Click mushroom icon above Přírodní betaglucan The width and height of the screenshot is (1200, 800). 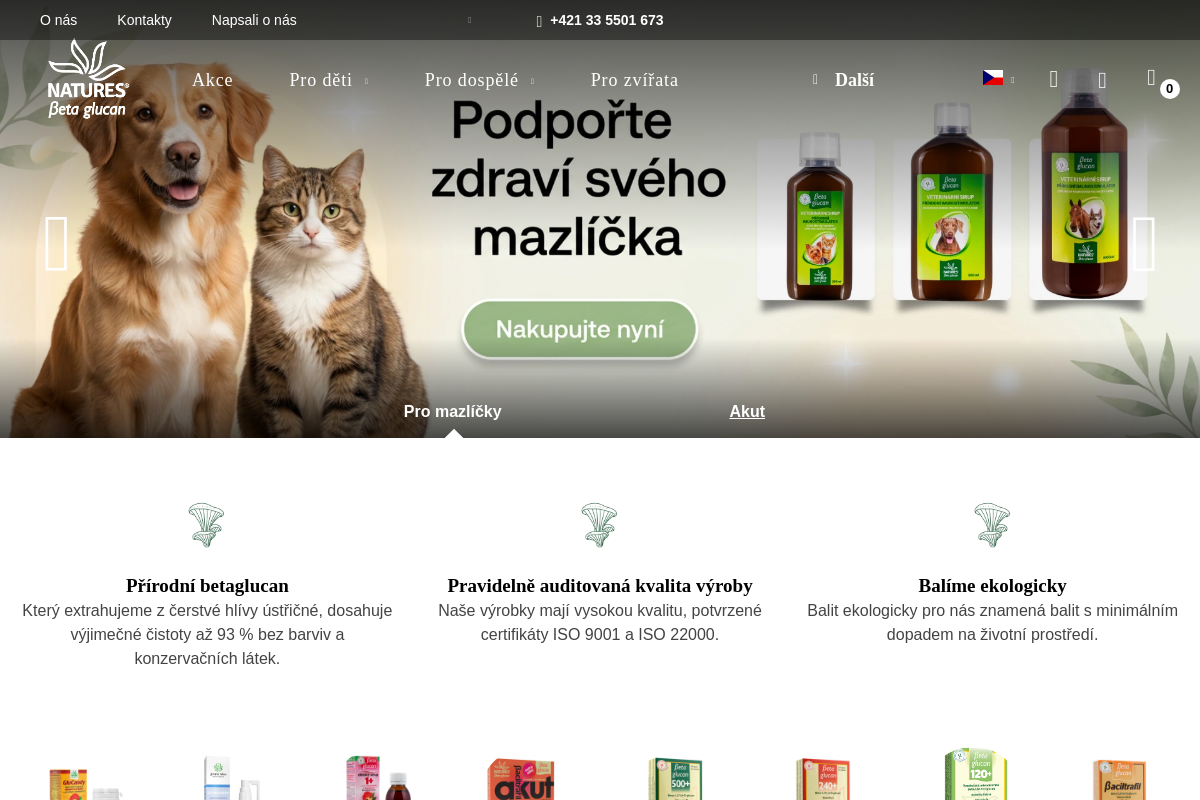pyautogui.click(x=207, y=525)
